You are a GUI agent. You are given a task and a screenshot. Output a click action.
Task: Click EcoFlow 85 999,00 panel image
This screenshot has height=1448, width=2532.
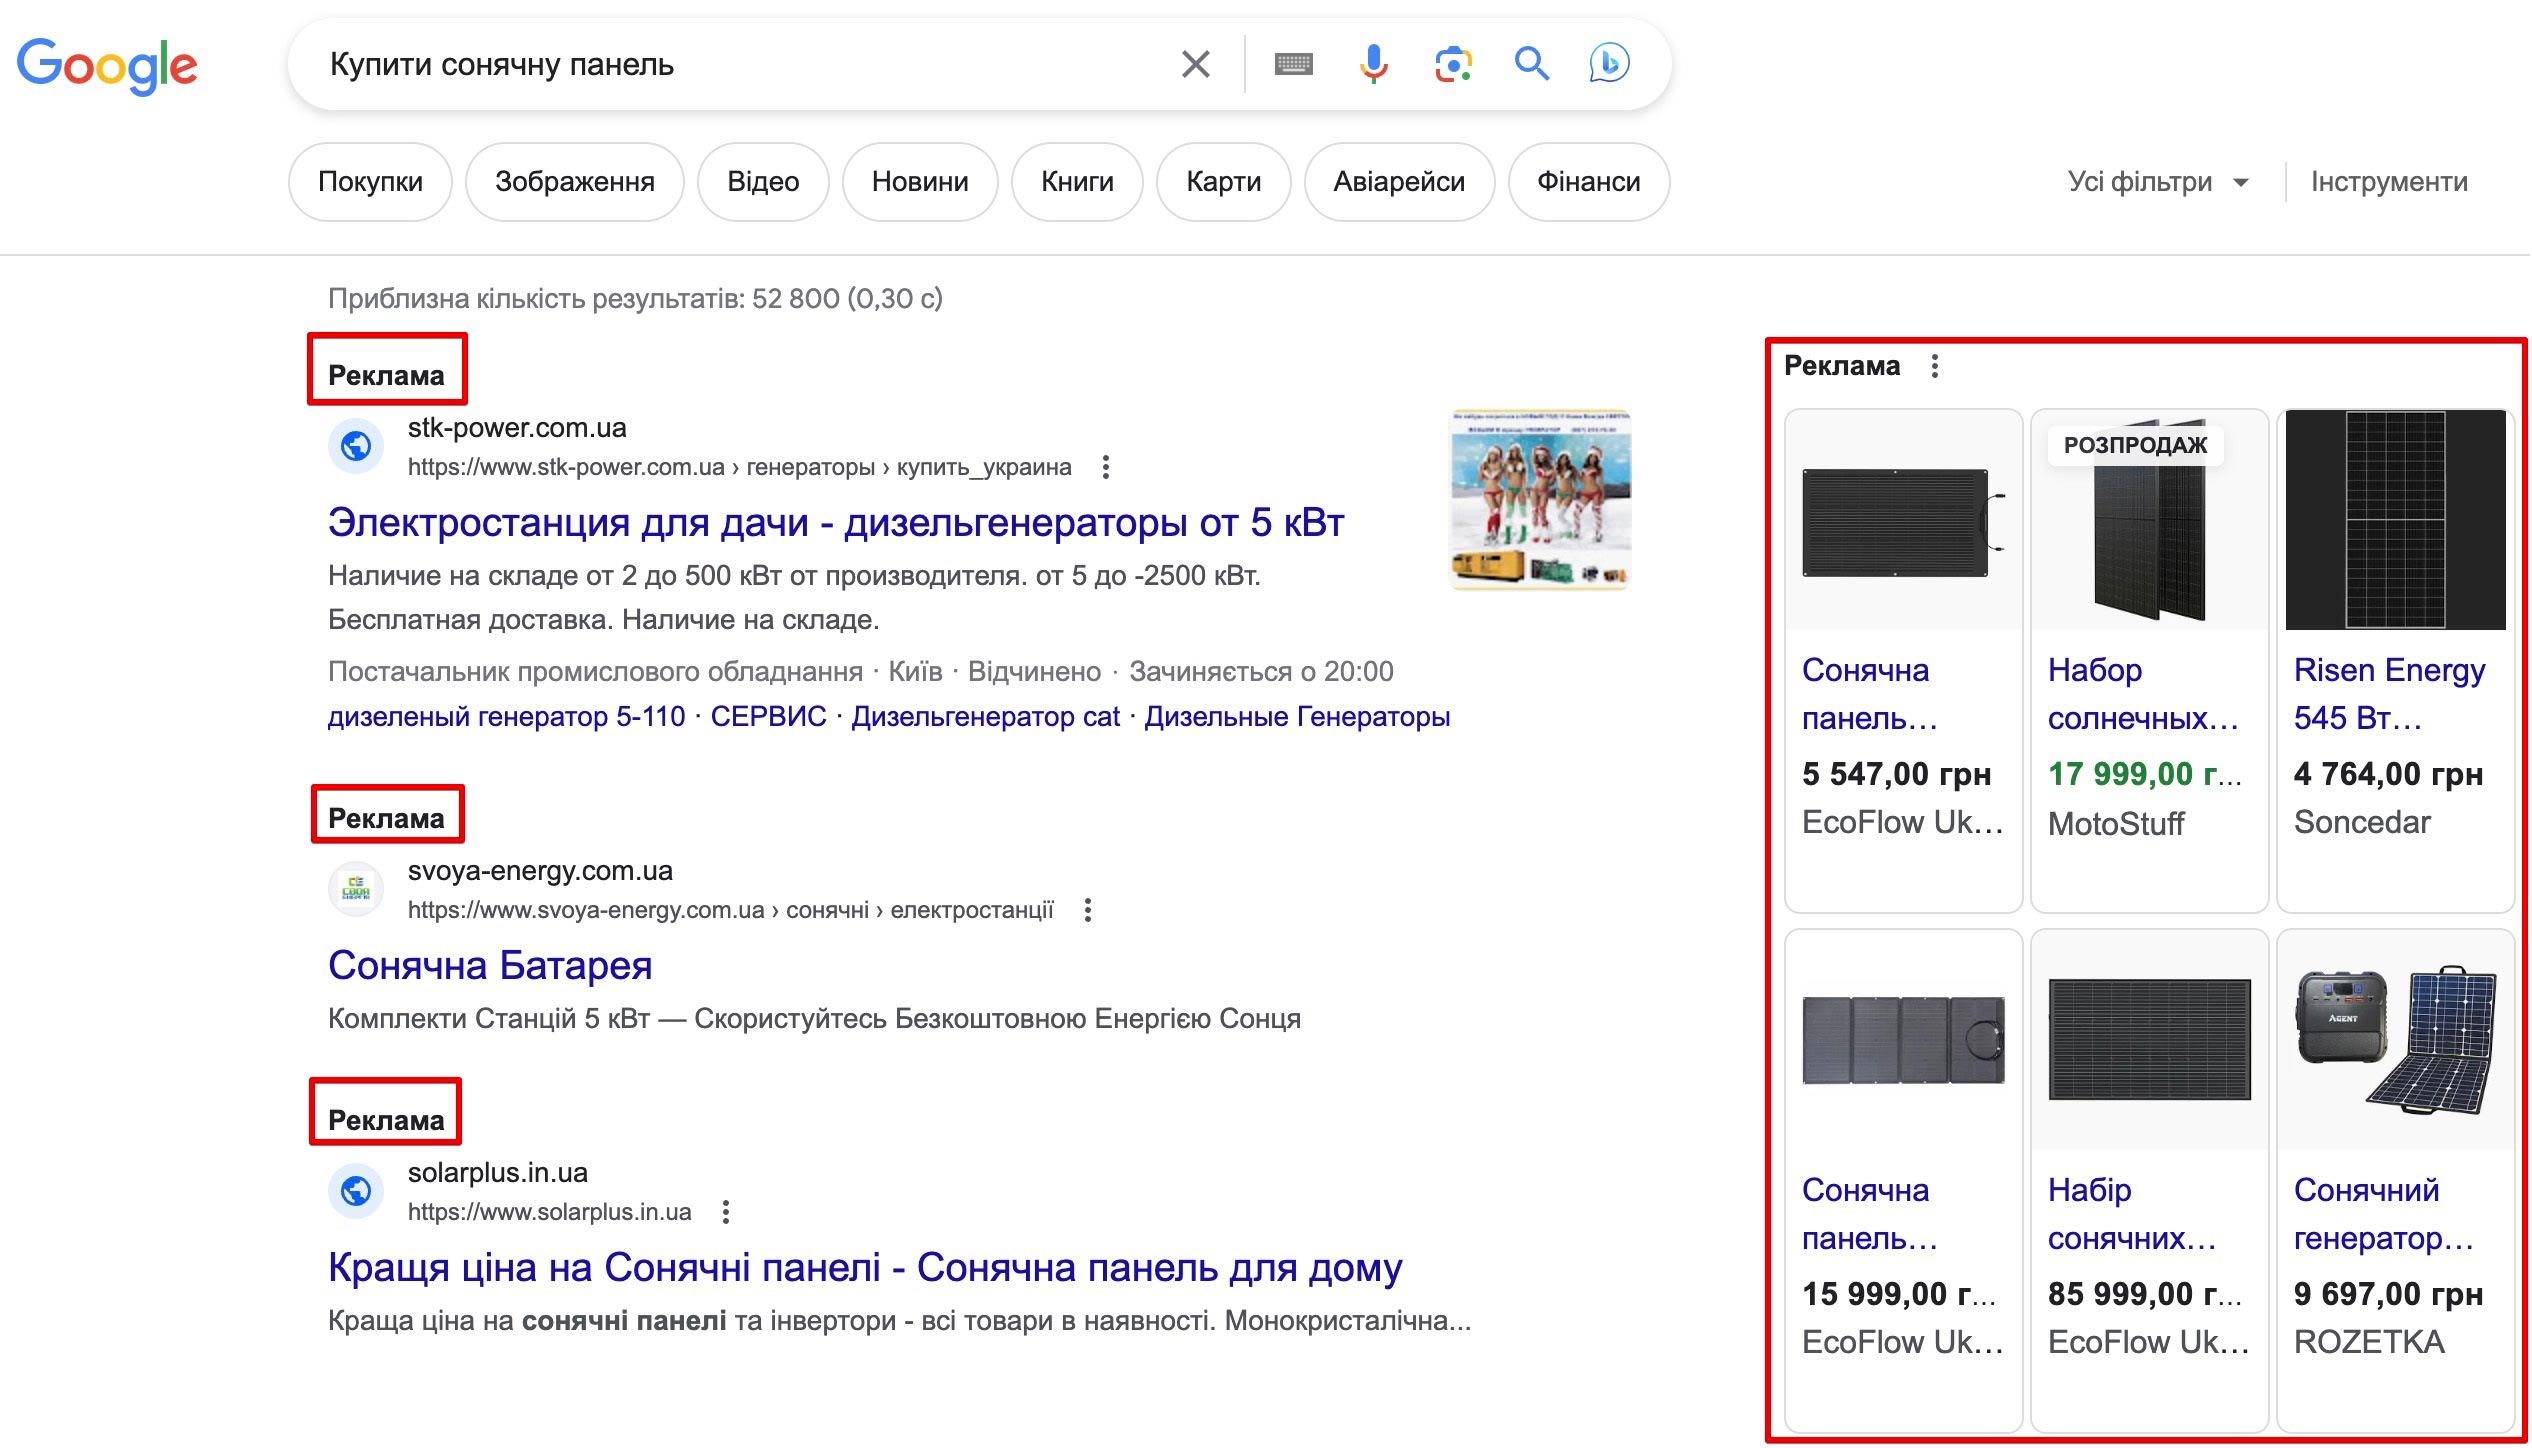point(2149,1040)
